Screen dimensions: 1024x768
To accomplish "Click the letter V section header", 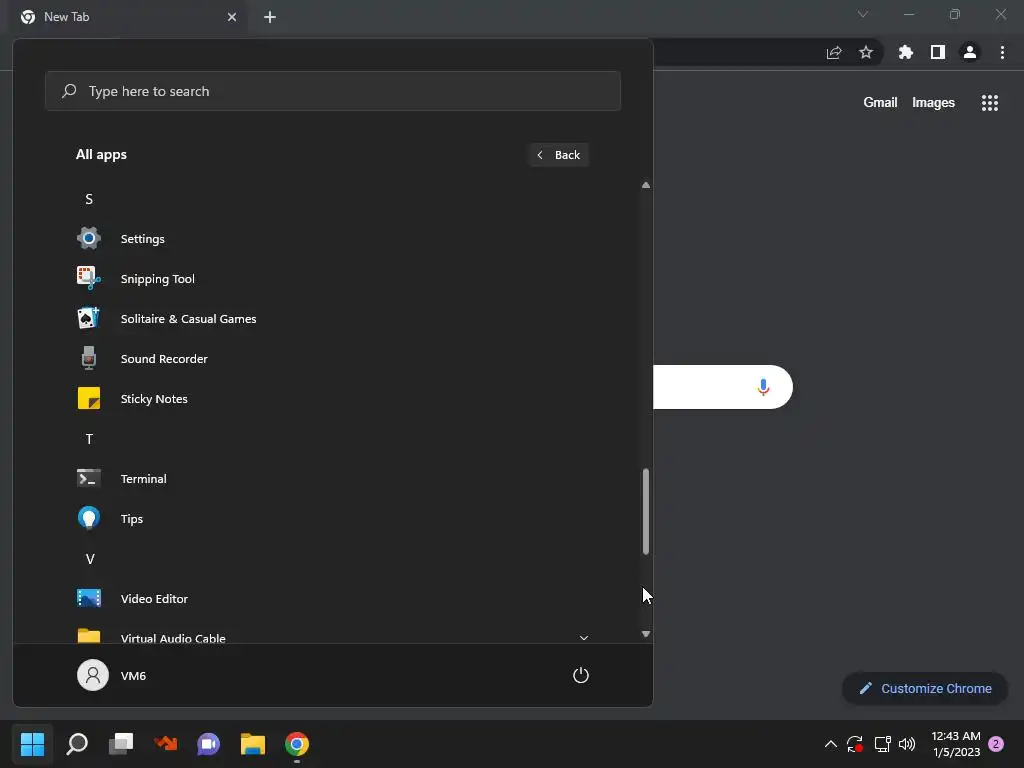I will (x=90, y=559).
